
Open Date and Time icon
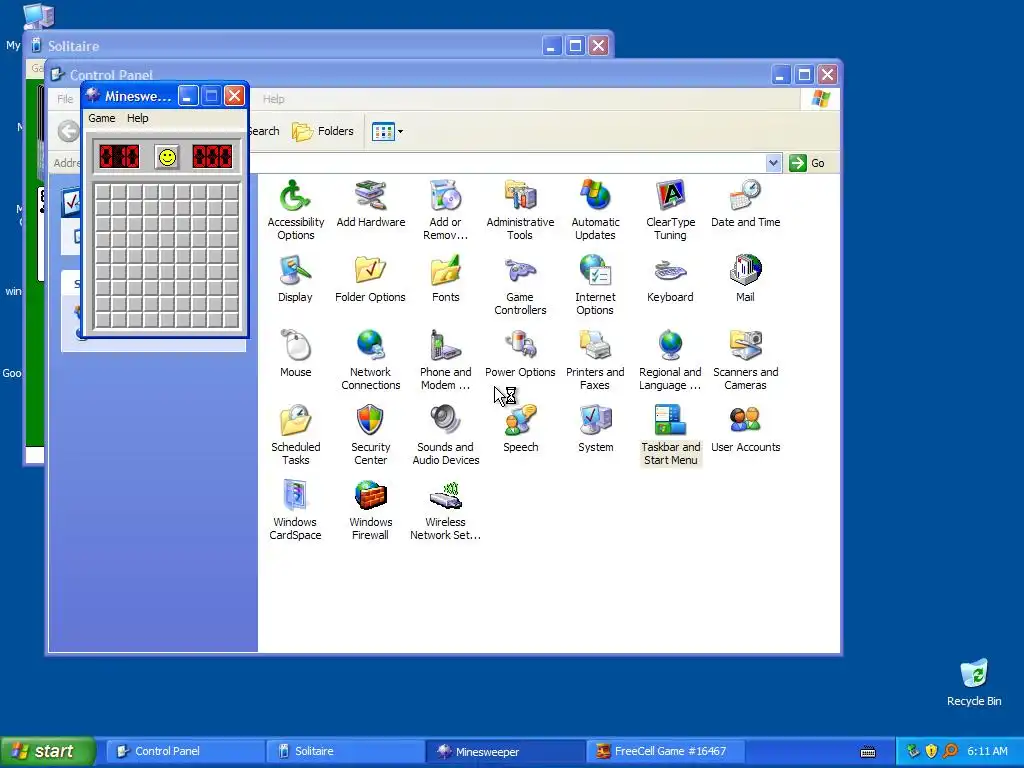[745, 196]
